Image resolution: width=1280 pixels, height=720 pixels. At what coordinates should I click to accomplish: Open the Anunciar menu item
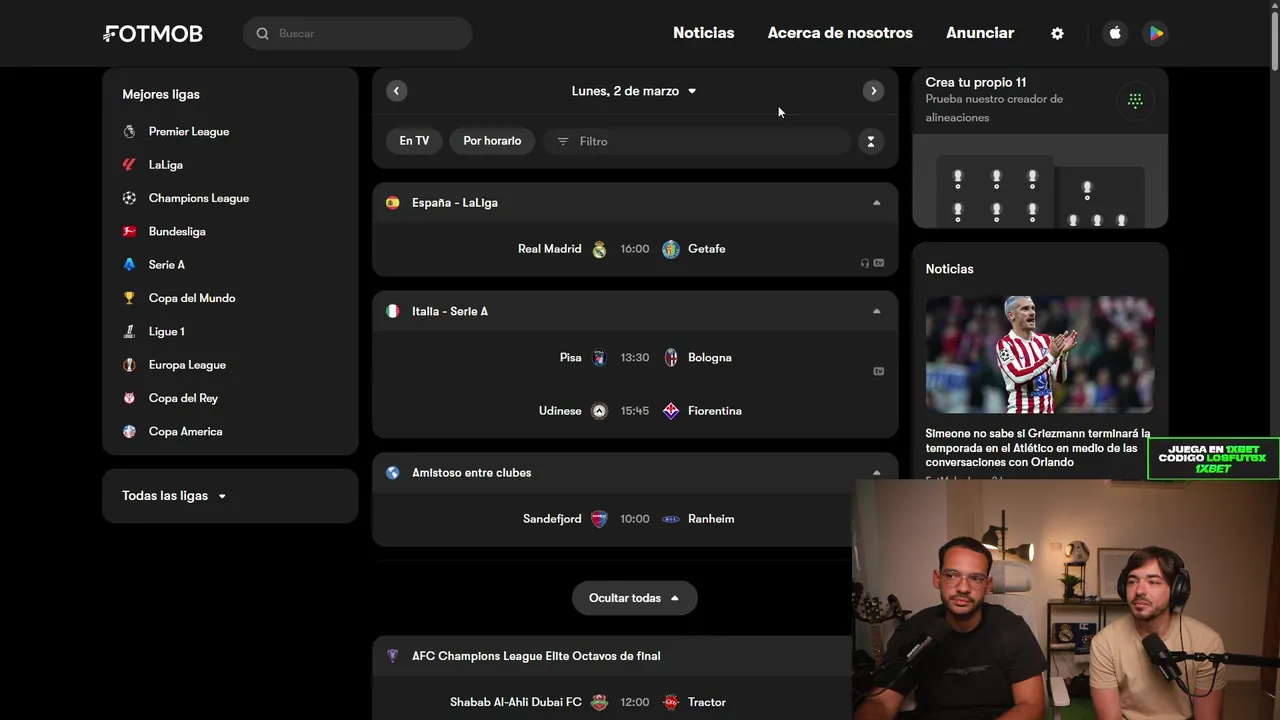coord(980,33)
